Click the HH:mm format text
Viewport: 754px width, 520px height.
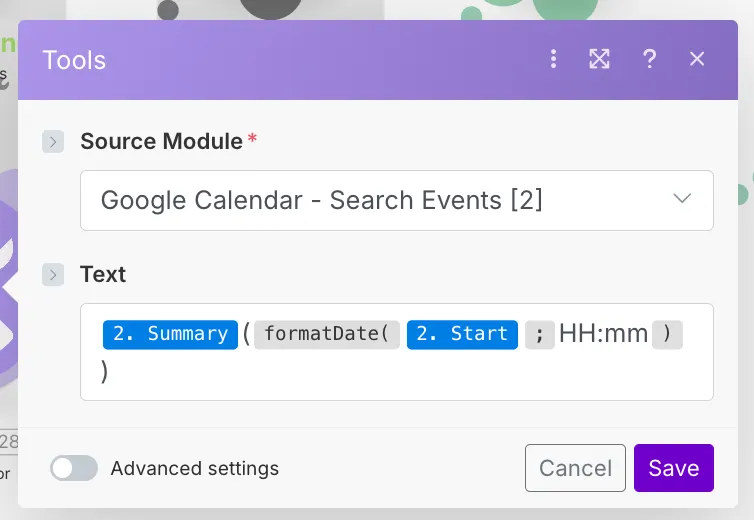click(x=604, y=334)
